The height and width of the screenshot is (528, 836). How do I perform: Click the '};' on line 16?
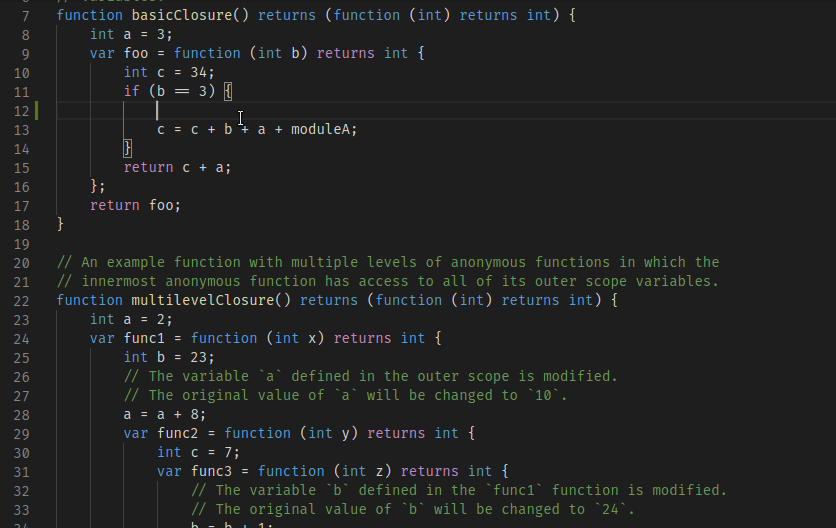click(98, 186)
